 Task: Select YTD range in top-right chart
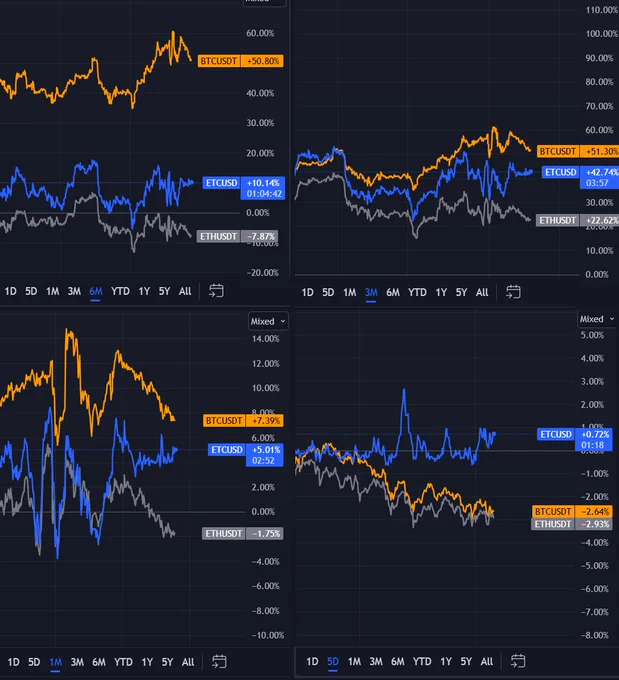pos(417,292)
